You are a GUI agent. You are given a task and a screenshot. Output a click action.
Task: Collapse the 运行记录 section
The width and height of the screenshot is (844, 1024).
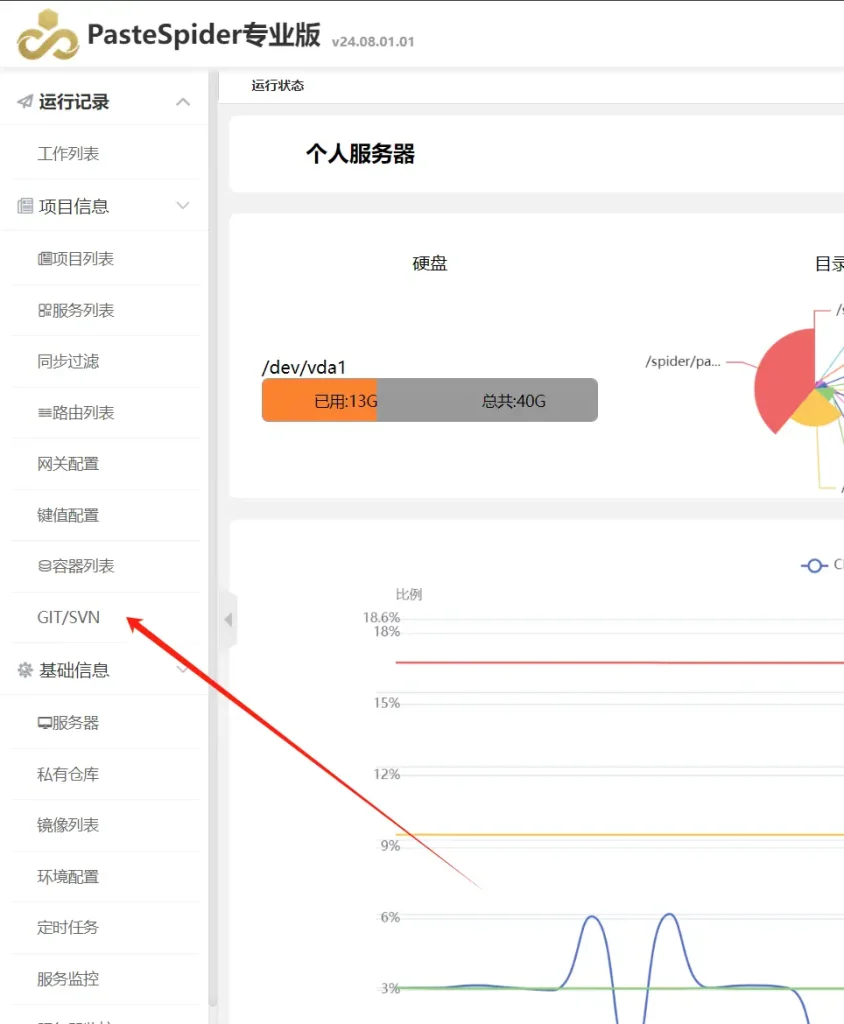[x=182, y=101]
